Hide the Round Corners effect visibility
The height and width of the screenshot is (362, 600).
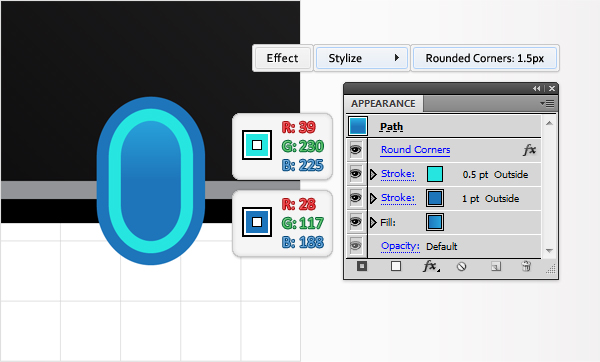pyautogui.click(x=356, y=150)
